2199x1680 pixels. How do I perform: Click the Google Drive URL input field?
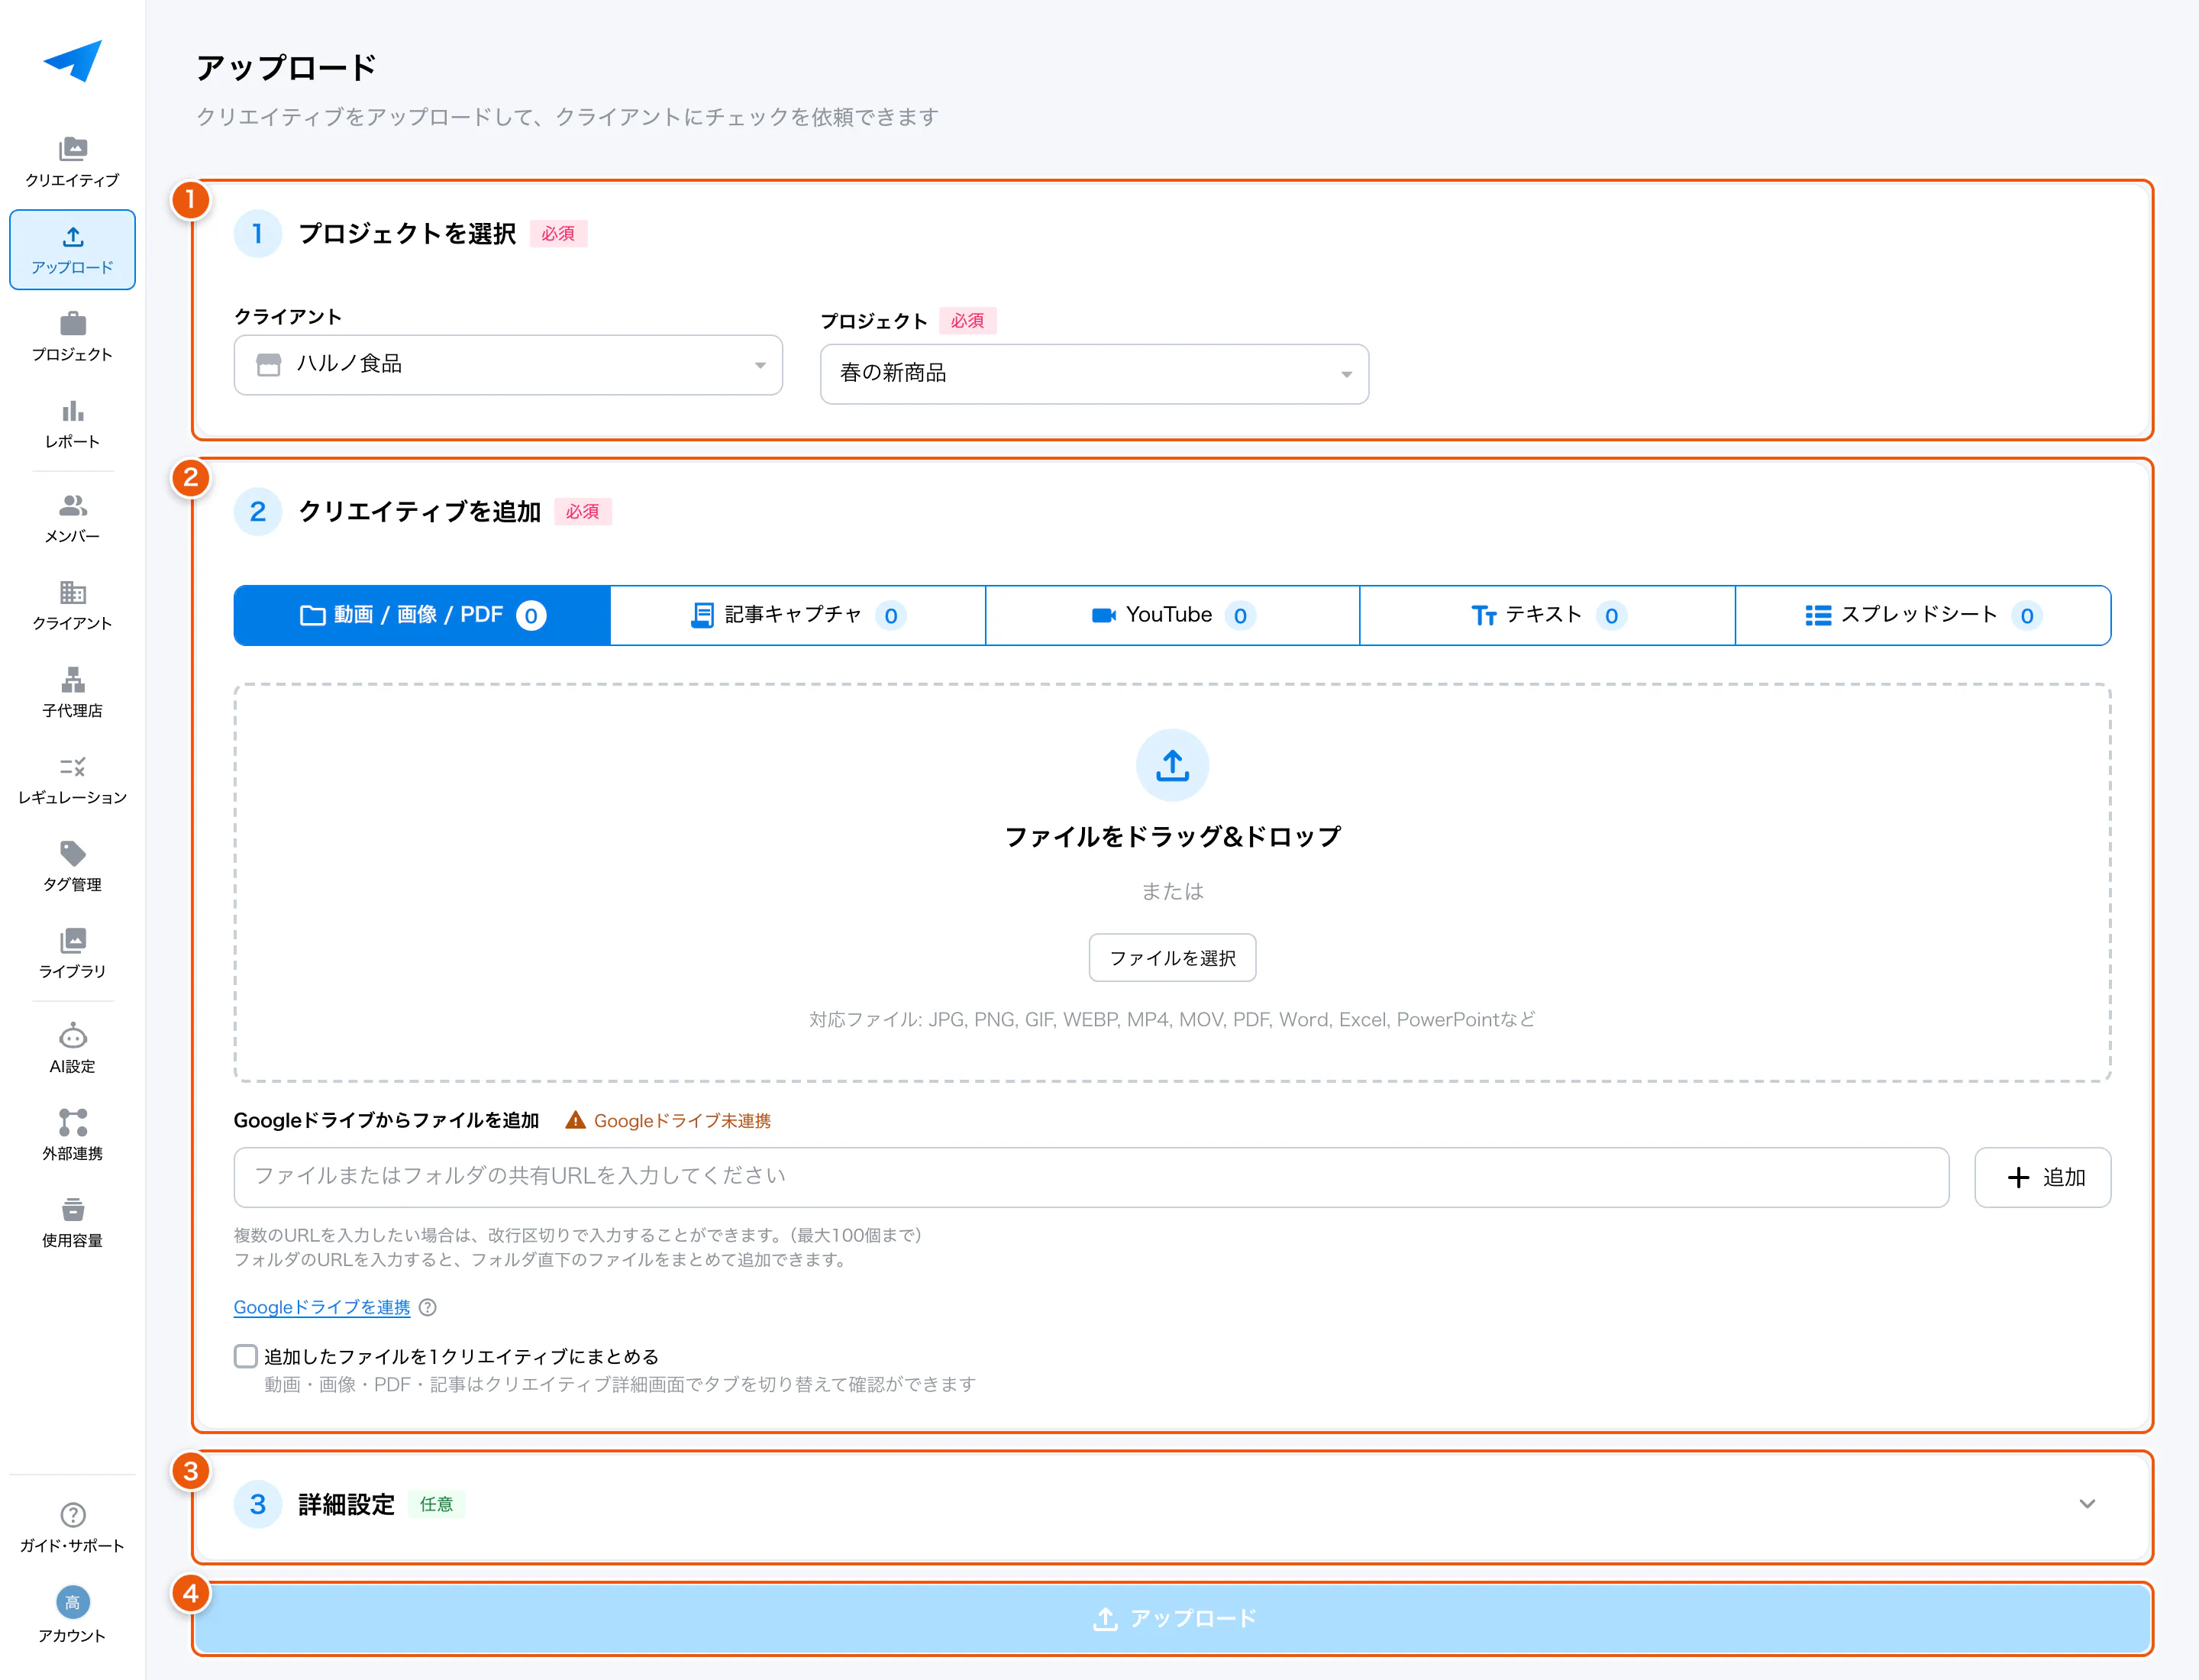(1091, 1177)
